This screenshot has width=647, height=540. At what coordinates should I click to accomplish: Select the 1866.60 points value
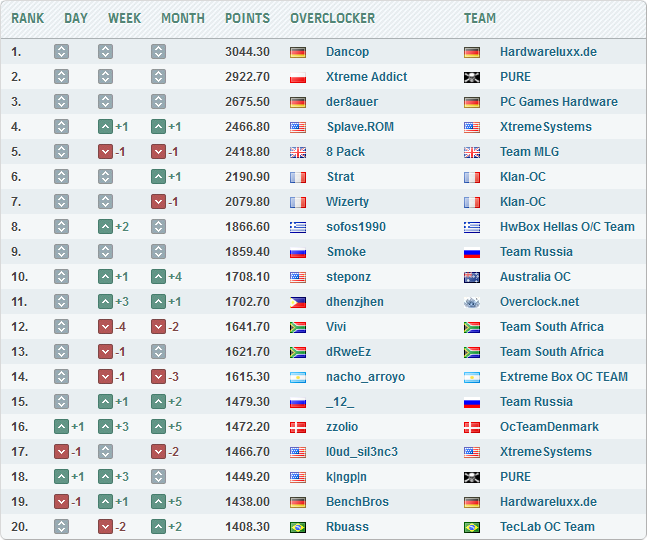247,227
